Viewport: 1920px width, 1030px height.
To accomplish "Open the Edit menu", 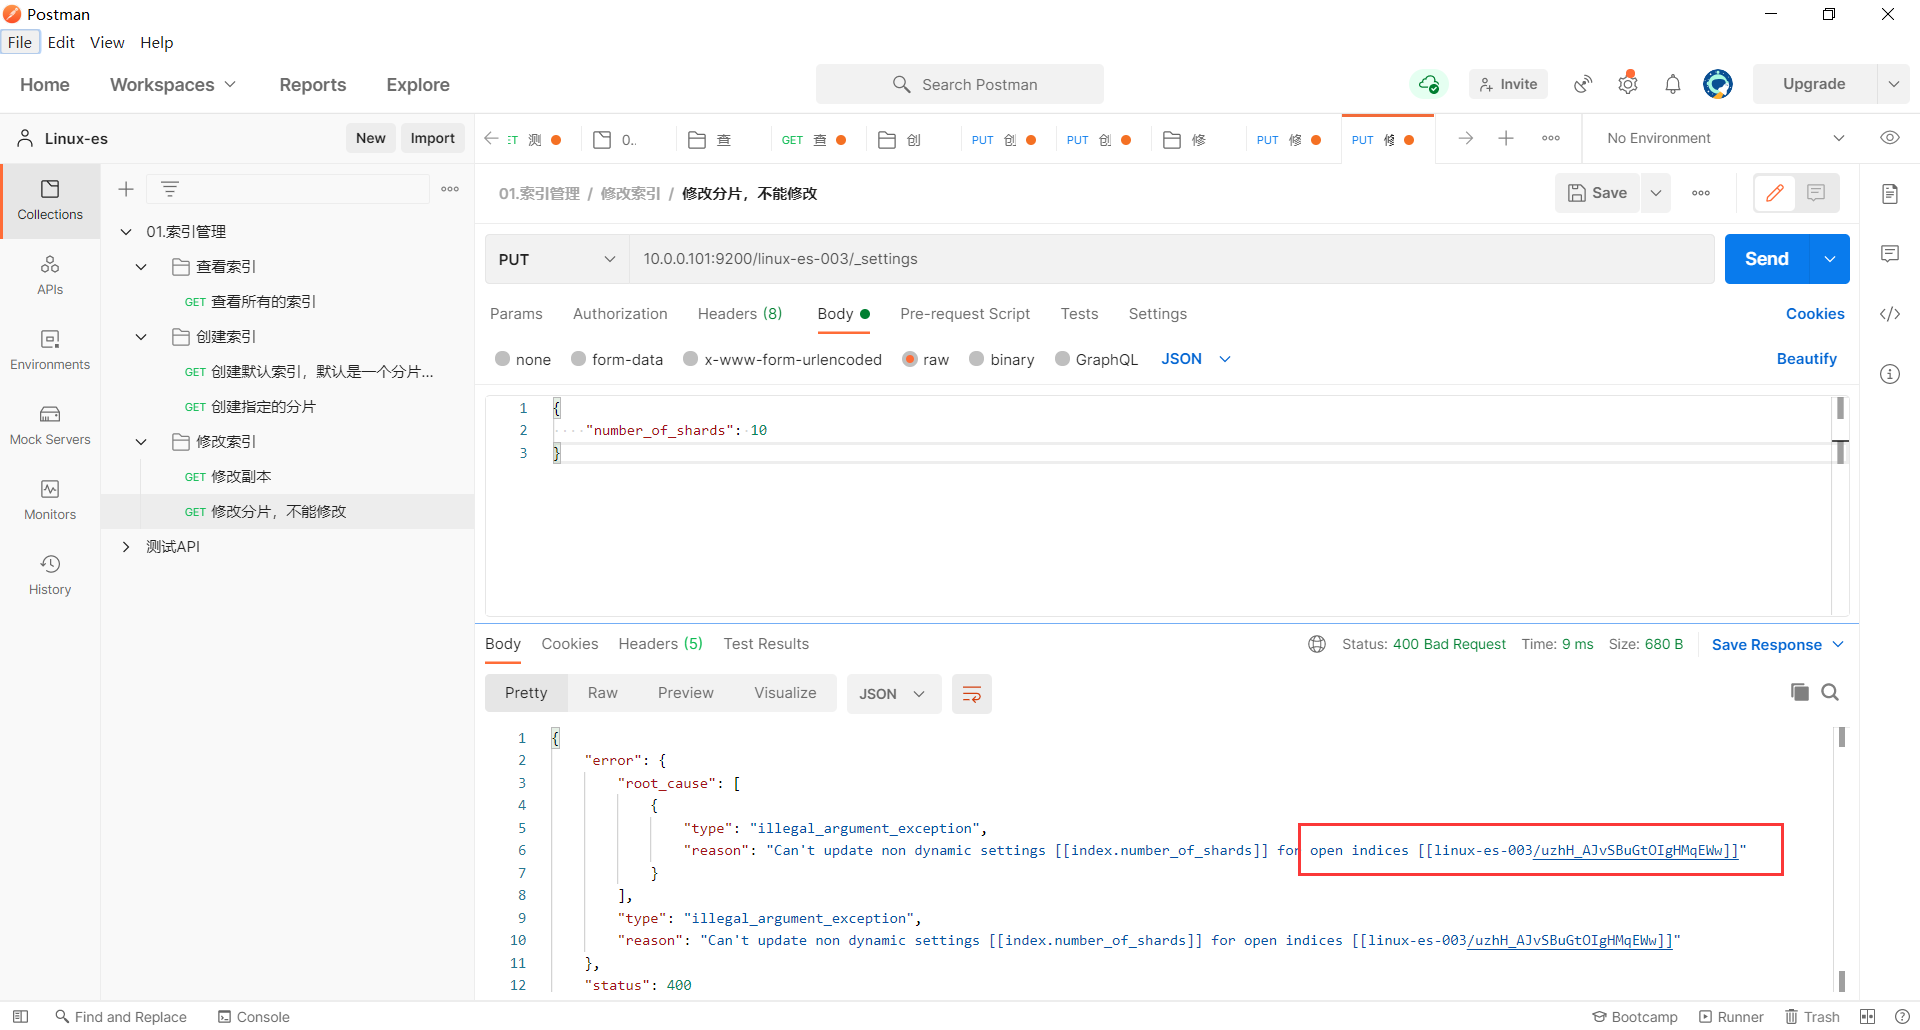I will (x=61, y=42).
